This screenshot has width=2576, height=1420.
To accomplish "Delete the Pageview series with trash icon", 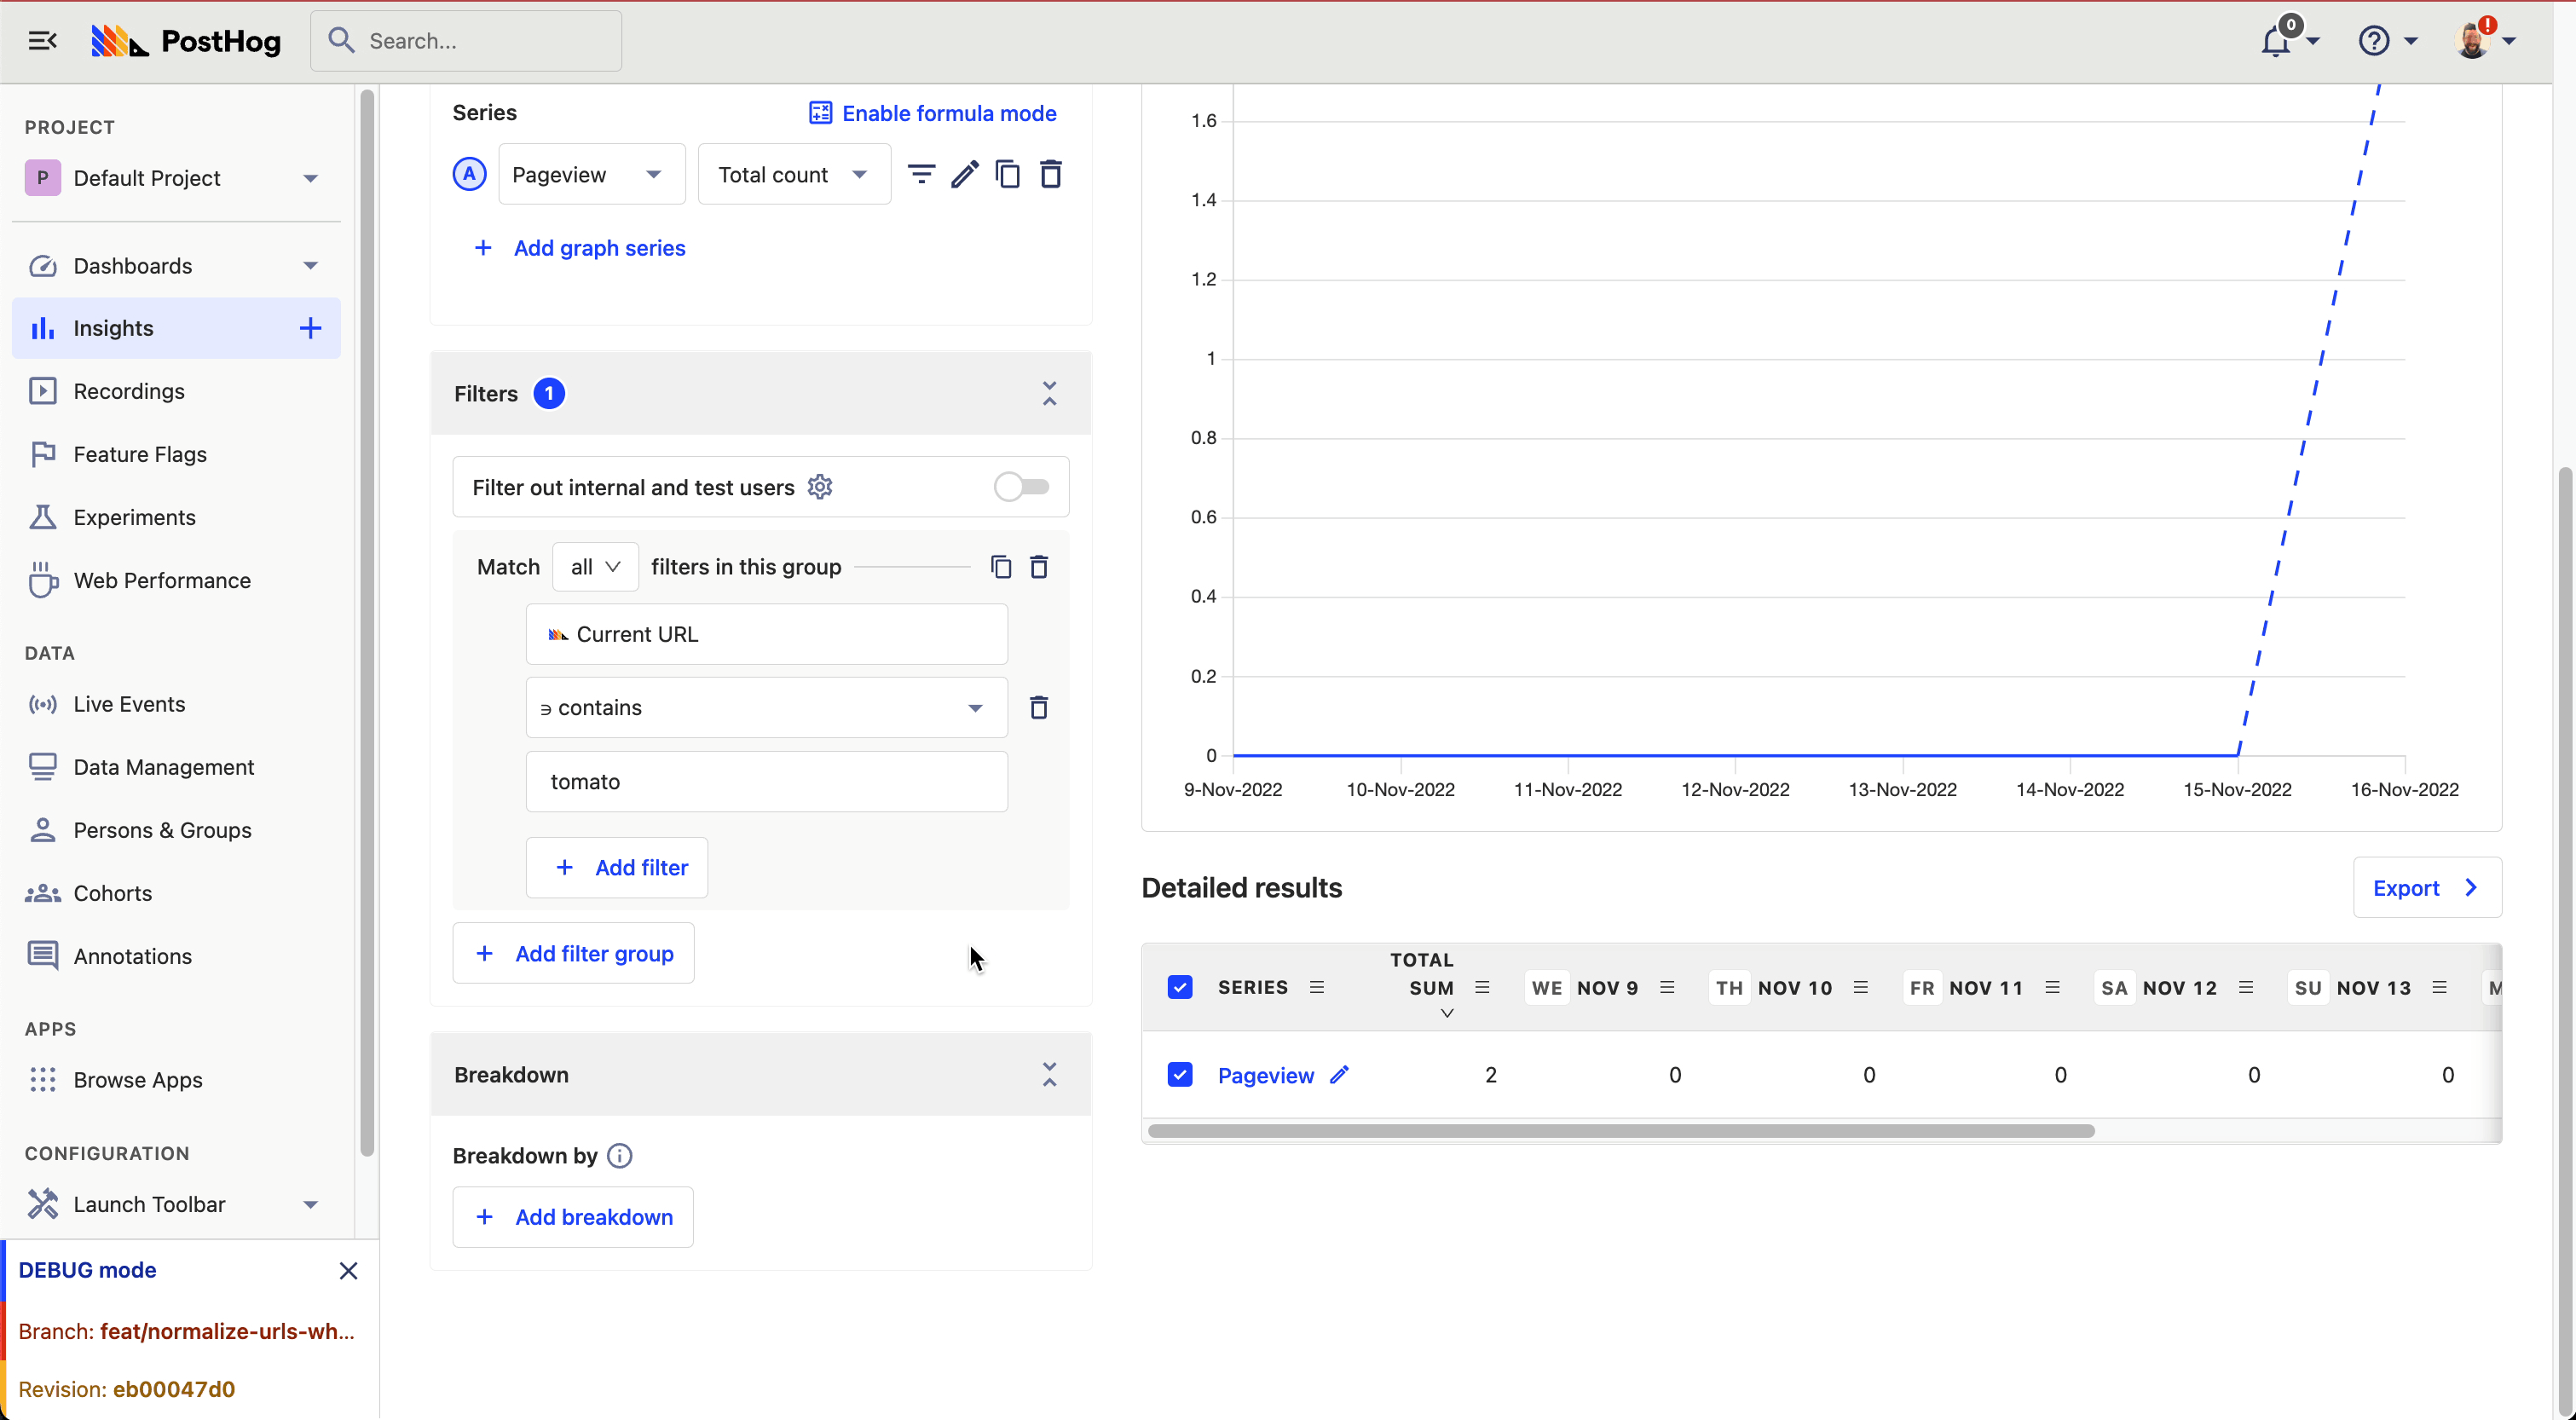I will click(x=1051, y=173).
